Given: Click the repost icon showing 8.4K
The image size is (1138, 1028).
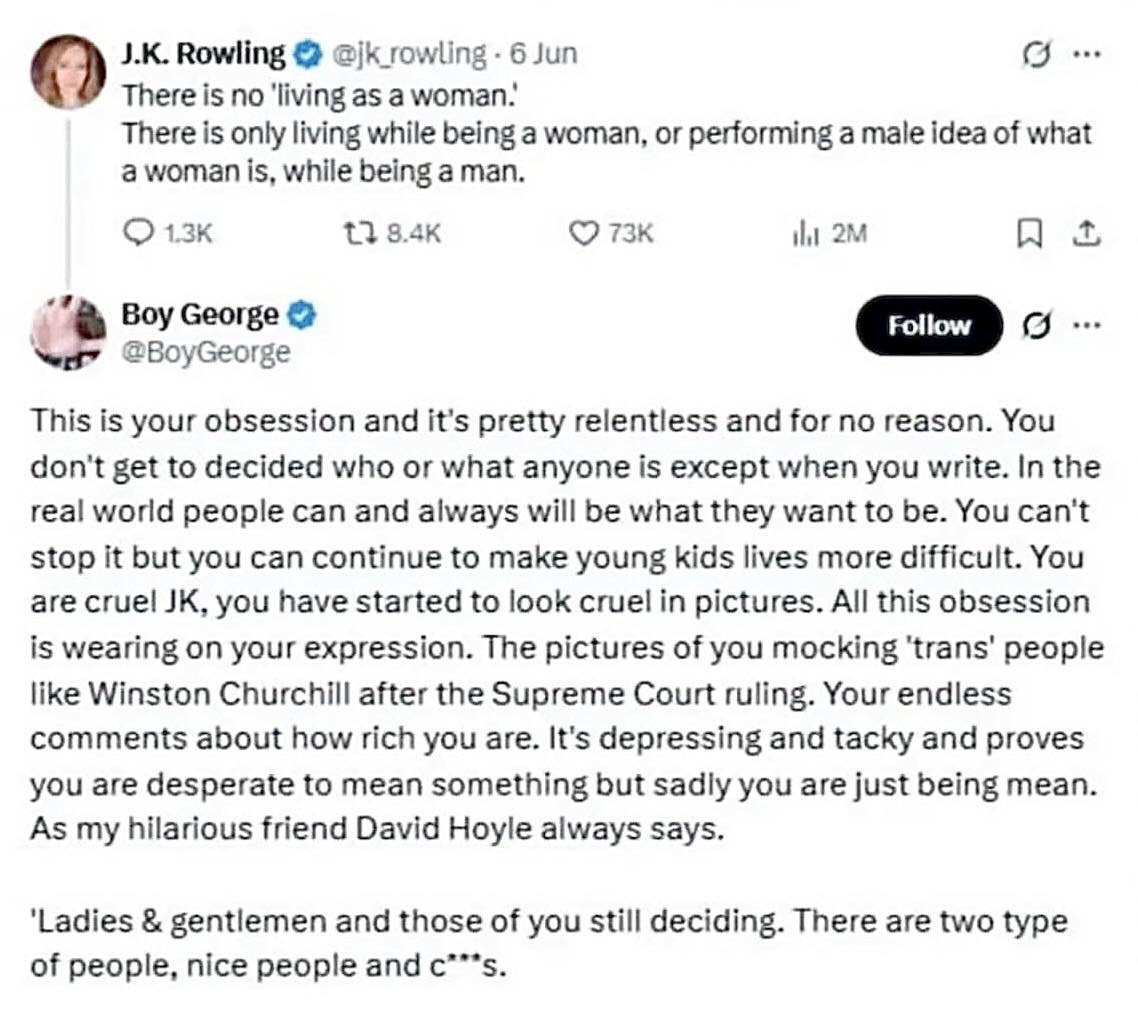Looking at the screenshot, I should pyautogui.click(x=356, y=233).
